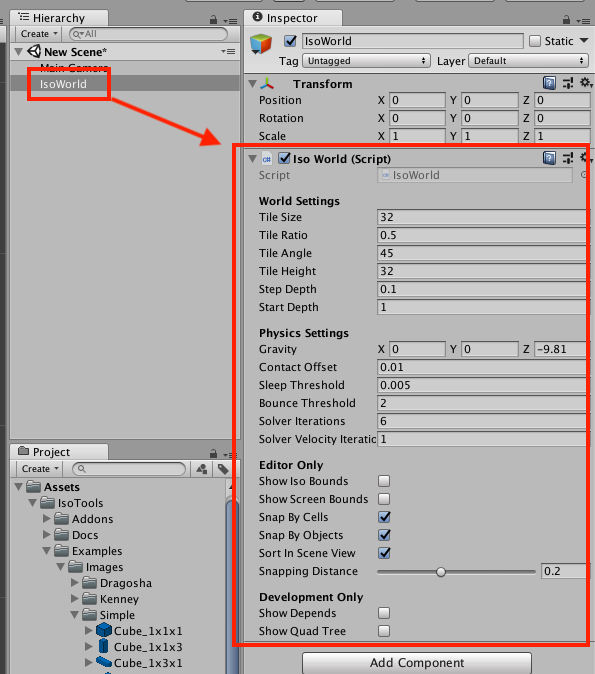Collapse New Scene in Hierarchy

(18, 52)
